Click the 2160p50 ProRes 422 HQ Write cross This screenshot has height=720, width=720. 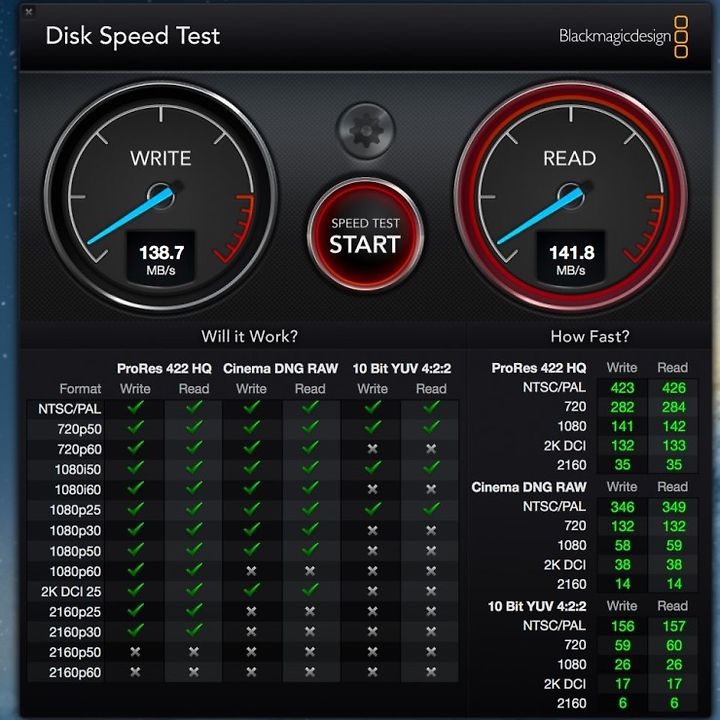pyautogui.click(x=135, y=652)
